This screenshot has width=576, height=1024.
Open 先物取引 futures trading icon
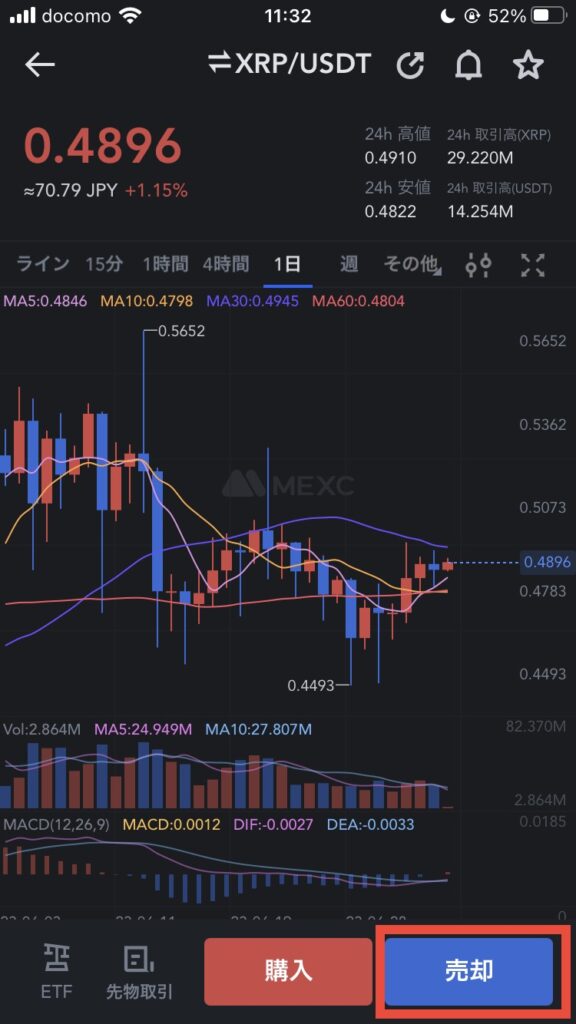click(139, 971)
